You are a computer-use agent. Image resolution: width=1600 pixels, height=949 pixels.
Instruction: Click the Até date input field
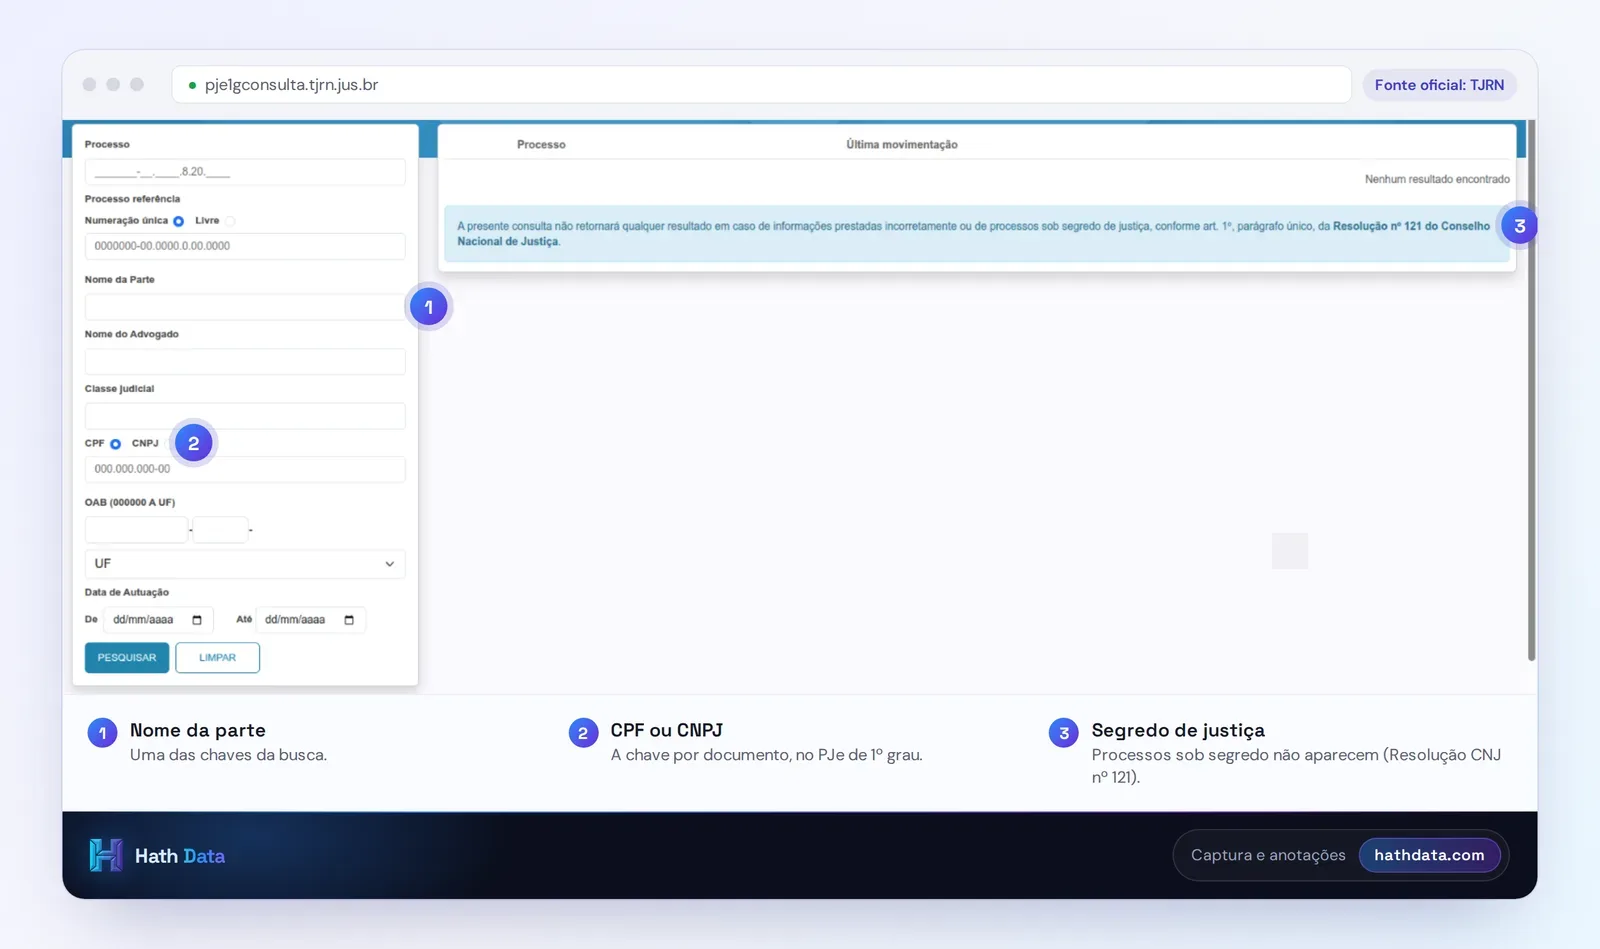coord(311,620)
